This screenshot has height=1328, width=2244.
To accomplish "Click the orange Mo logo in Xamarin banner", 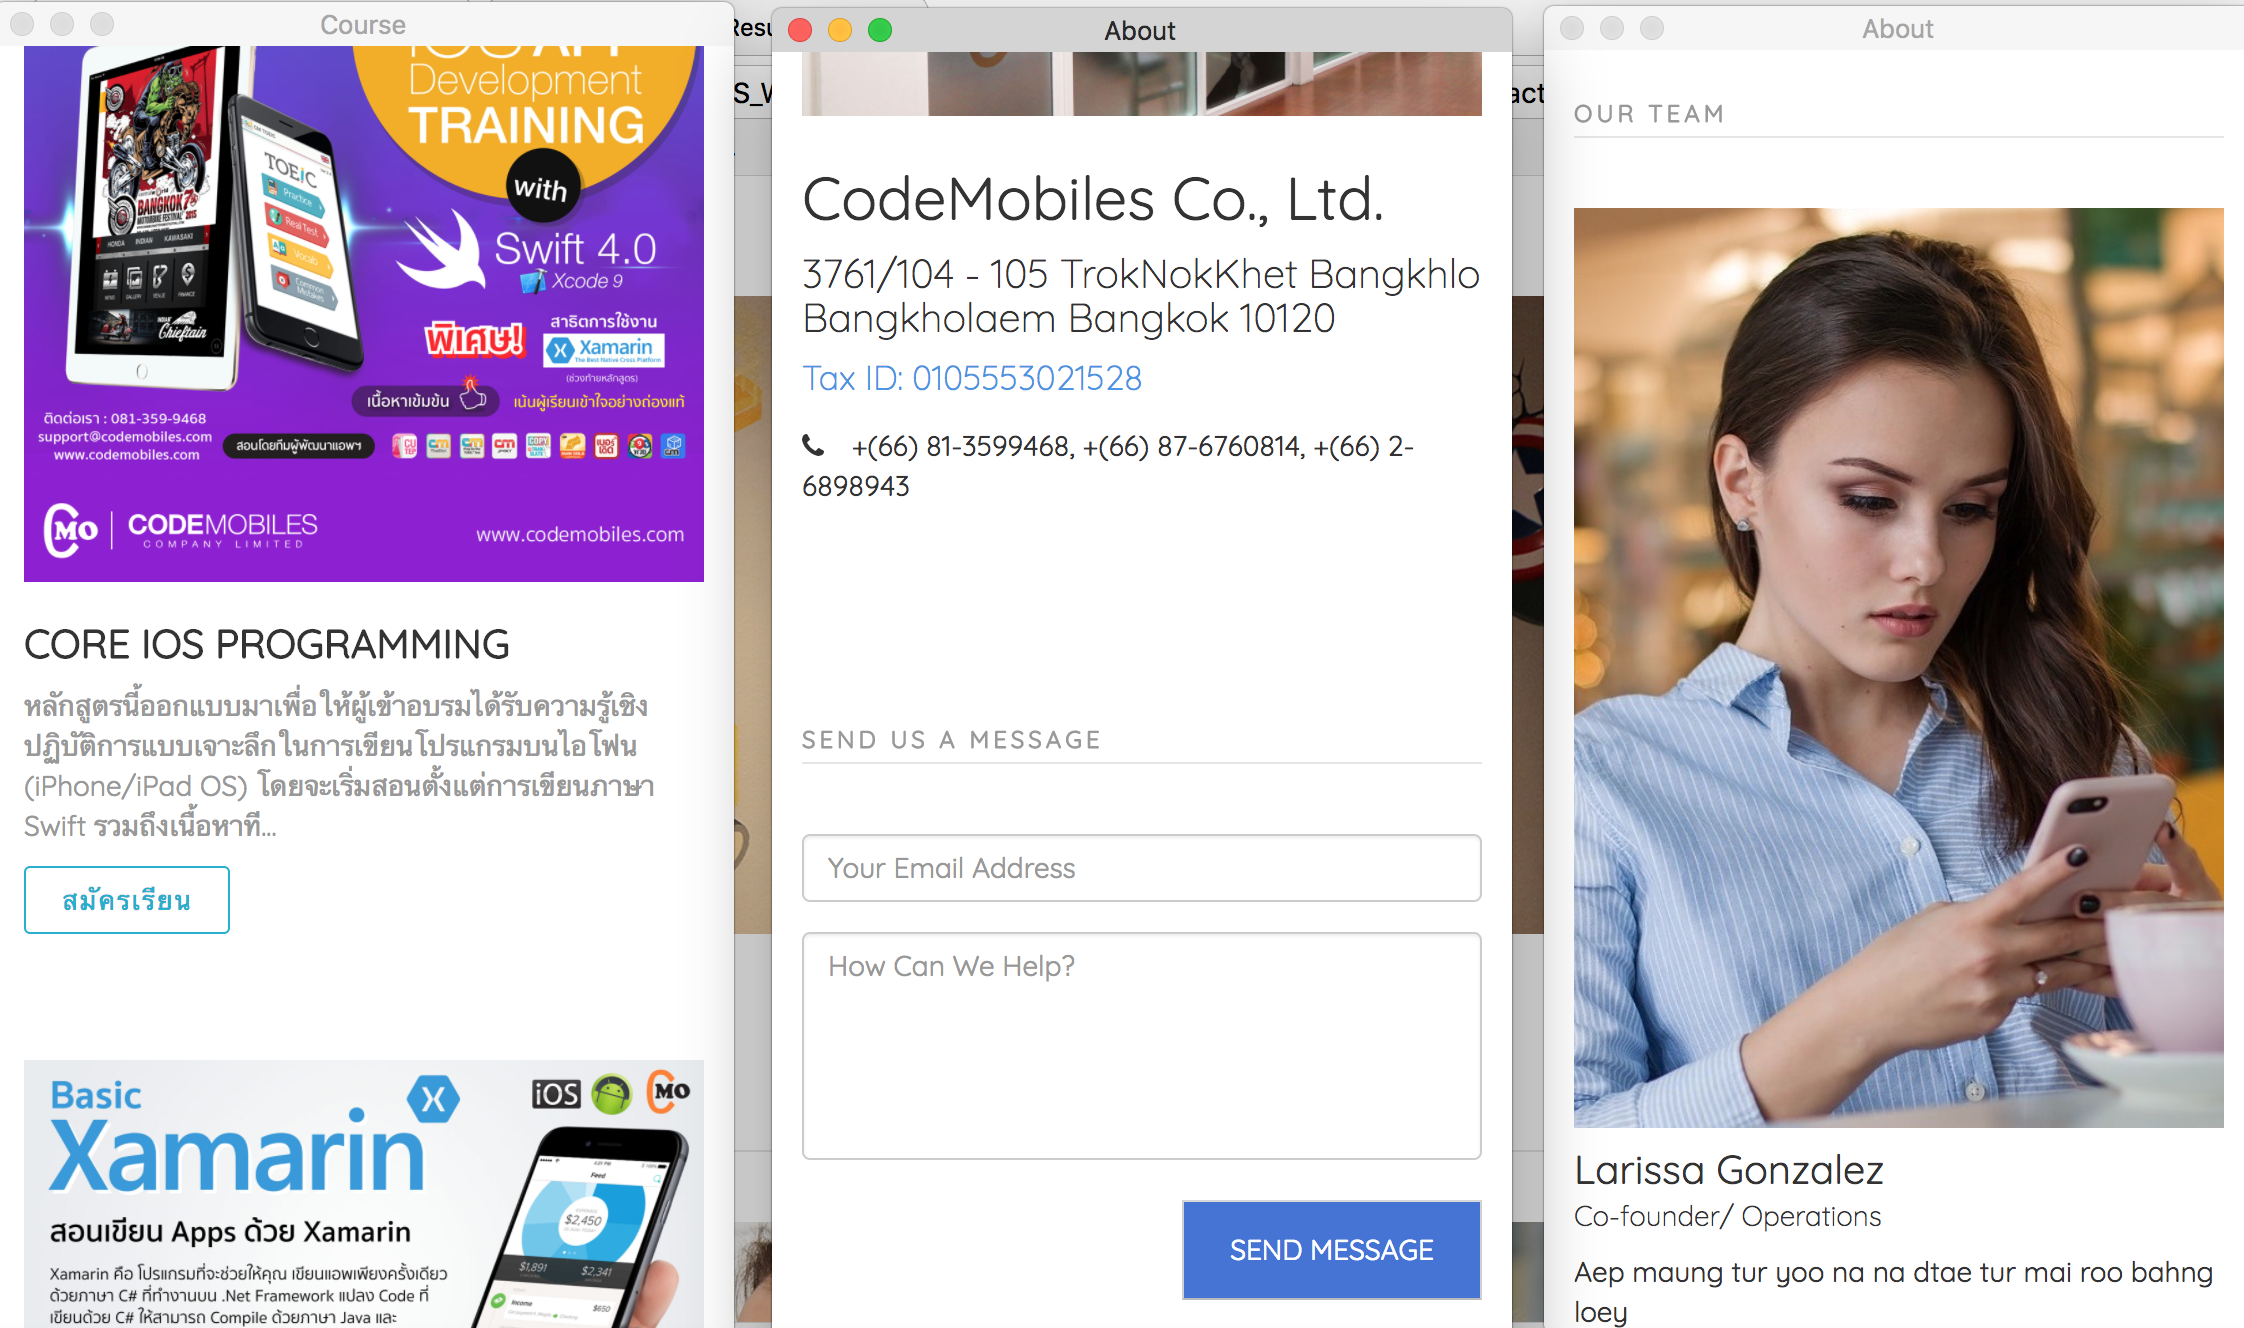I will pos(669,1091).
